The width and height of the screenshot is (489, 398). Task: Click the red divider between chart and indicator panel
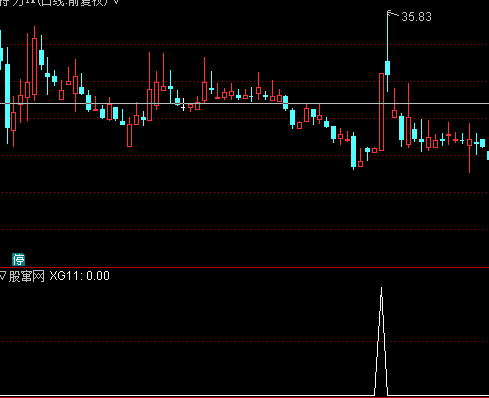click(x=244, y=267)
